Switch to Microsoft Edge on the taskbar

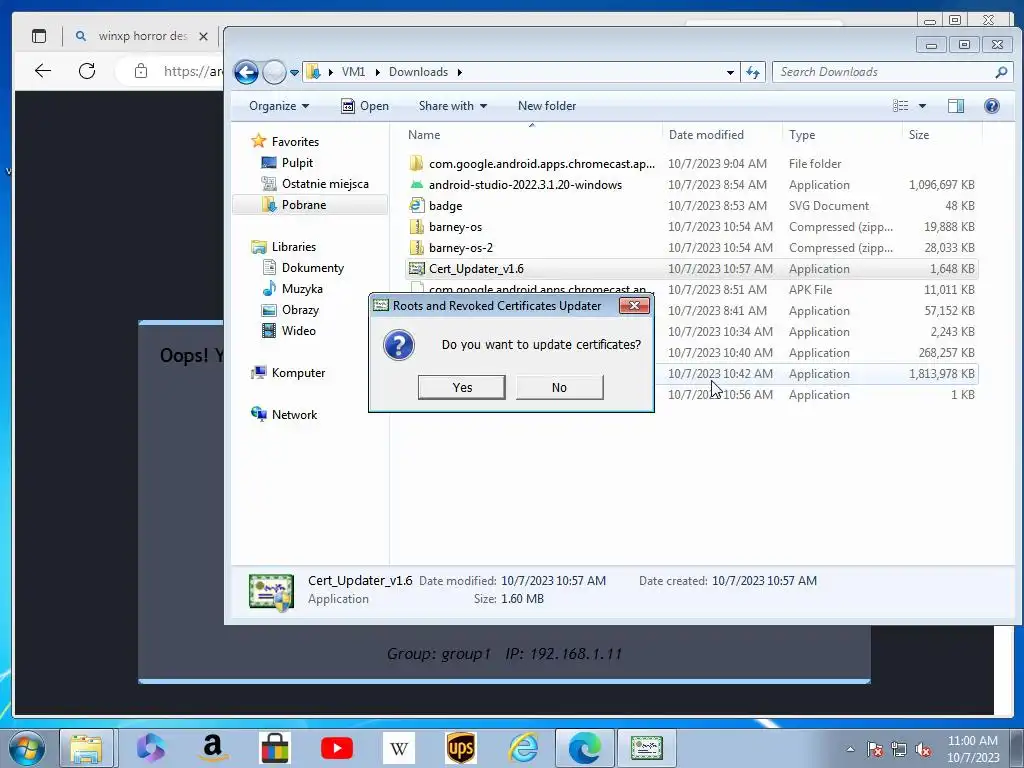click(584, 748)
